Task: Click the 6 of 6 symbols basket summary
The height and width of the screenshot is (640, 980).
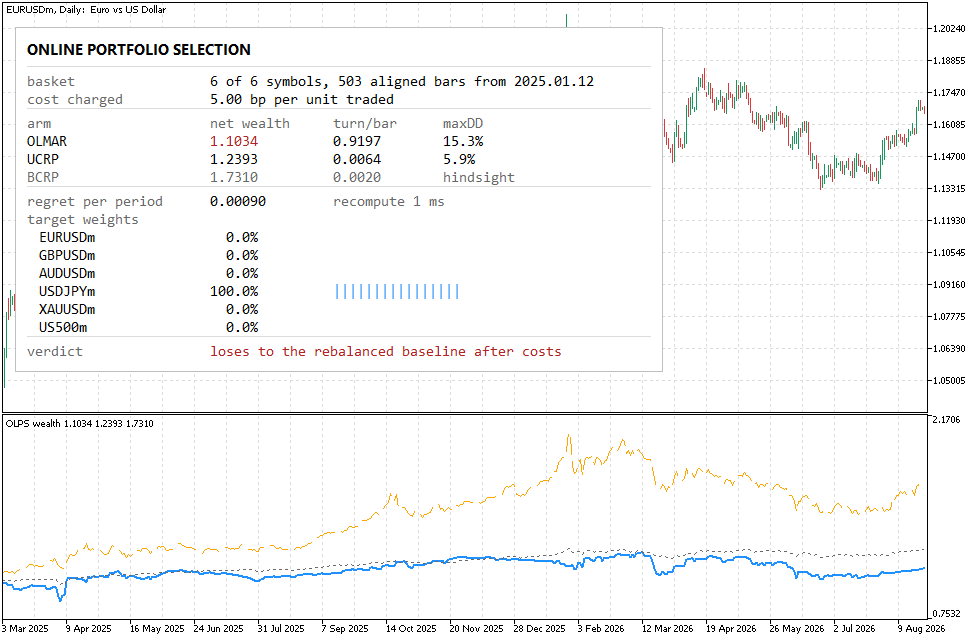Action: click(402, 82)
